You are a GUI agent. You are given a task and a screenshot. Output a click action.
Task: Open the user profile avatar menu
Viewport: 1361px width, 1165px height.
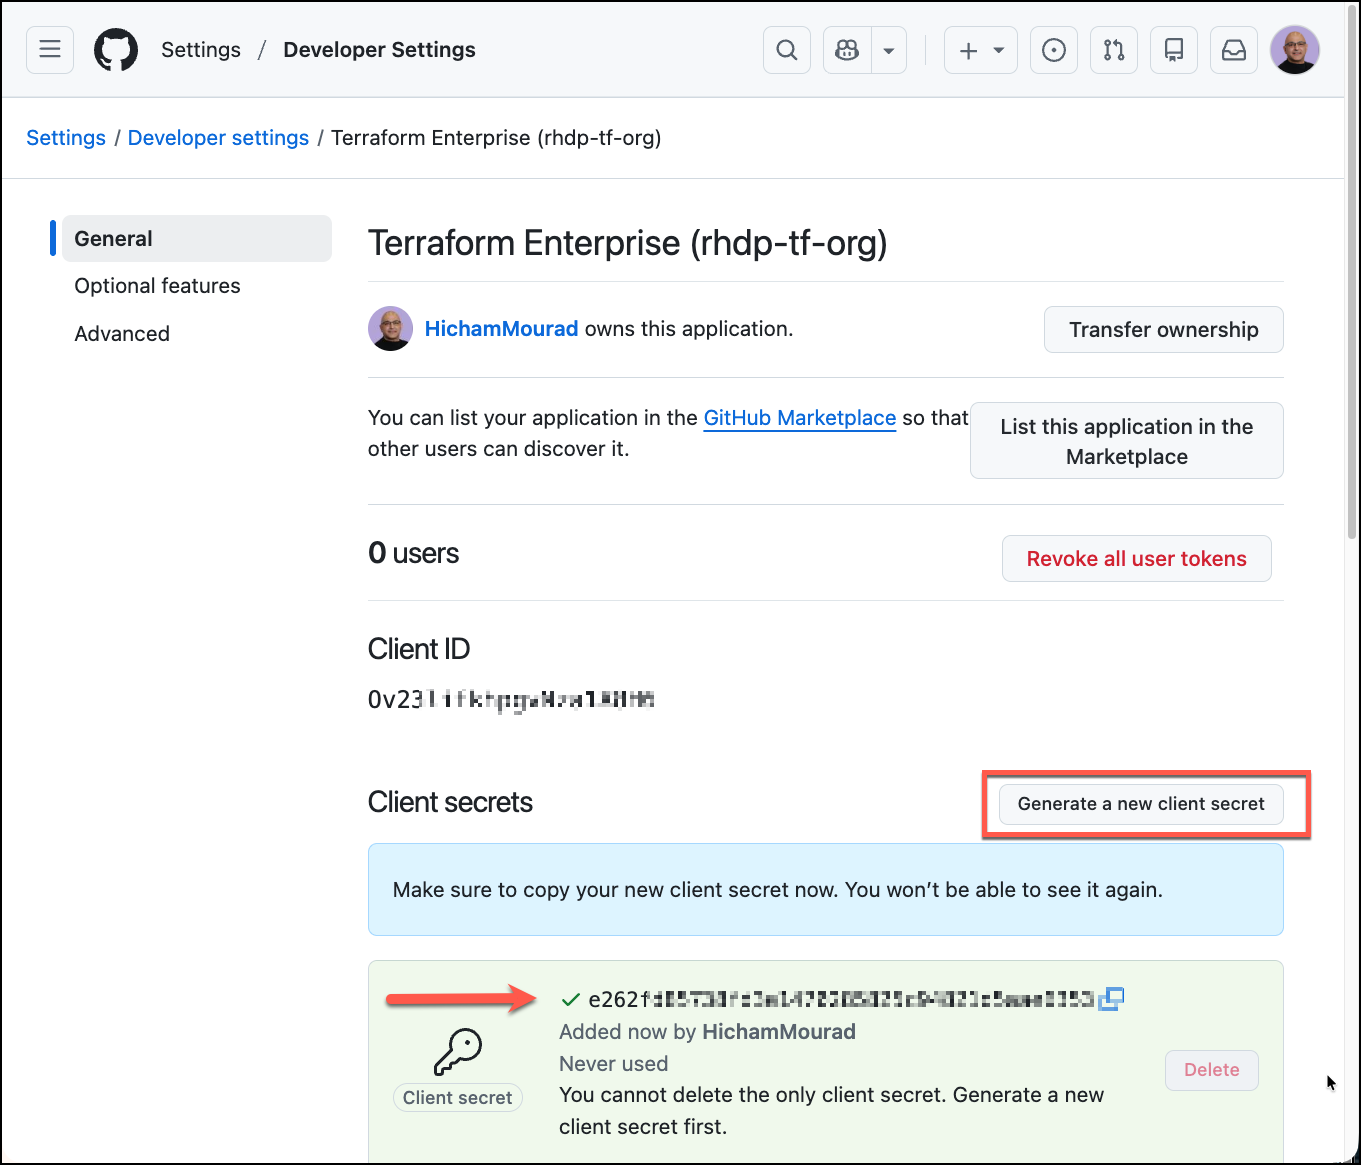tap(1295, 50)
